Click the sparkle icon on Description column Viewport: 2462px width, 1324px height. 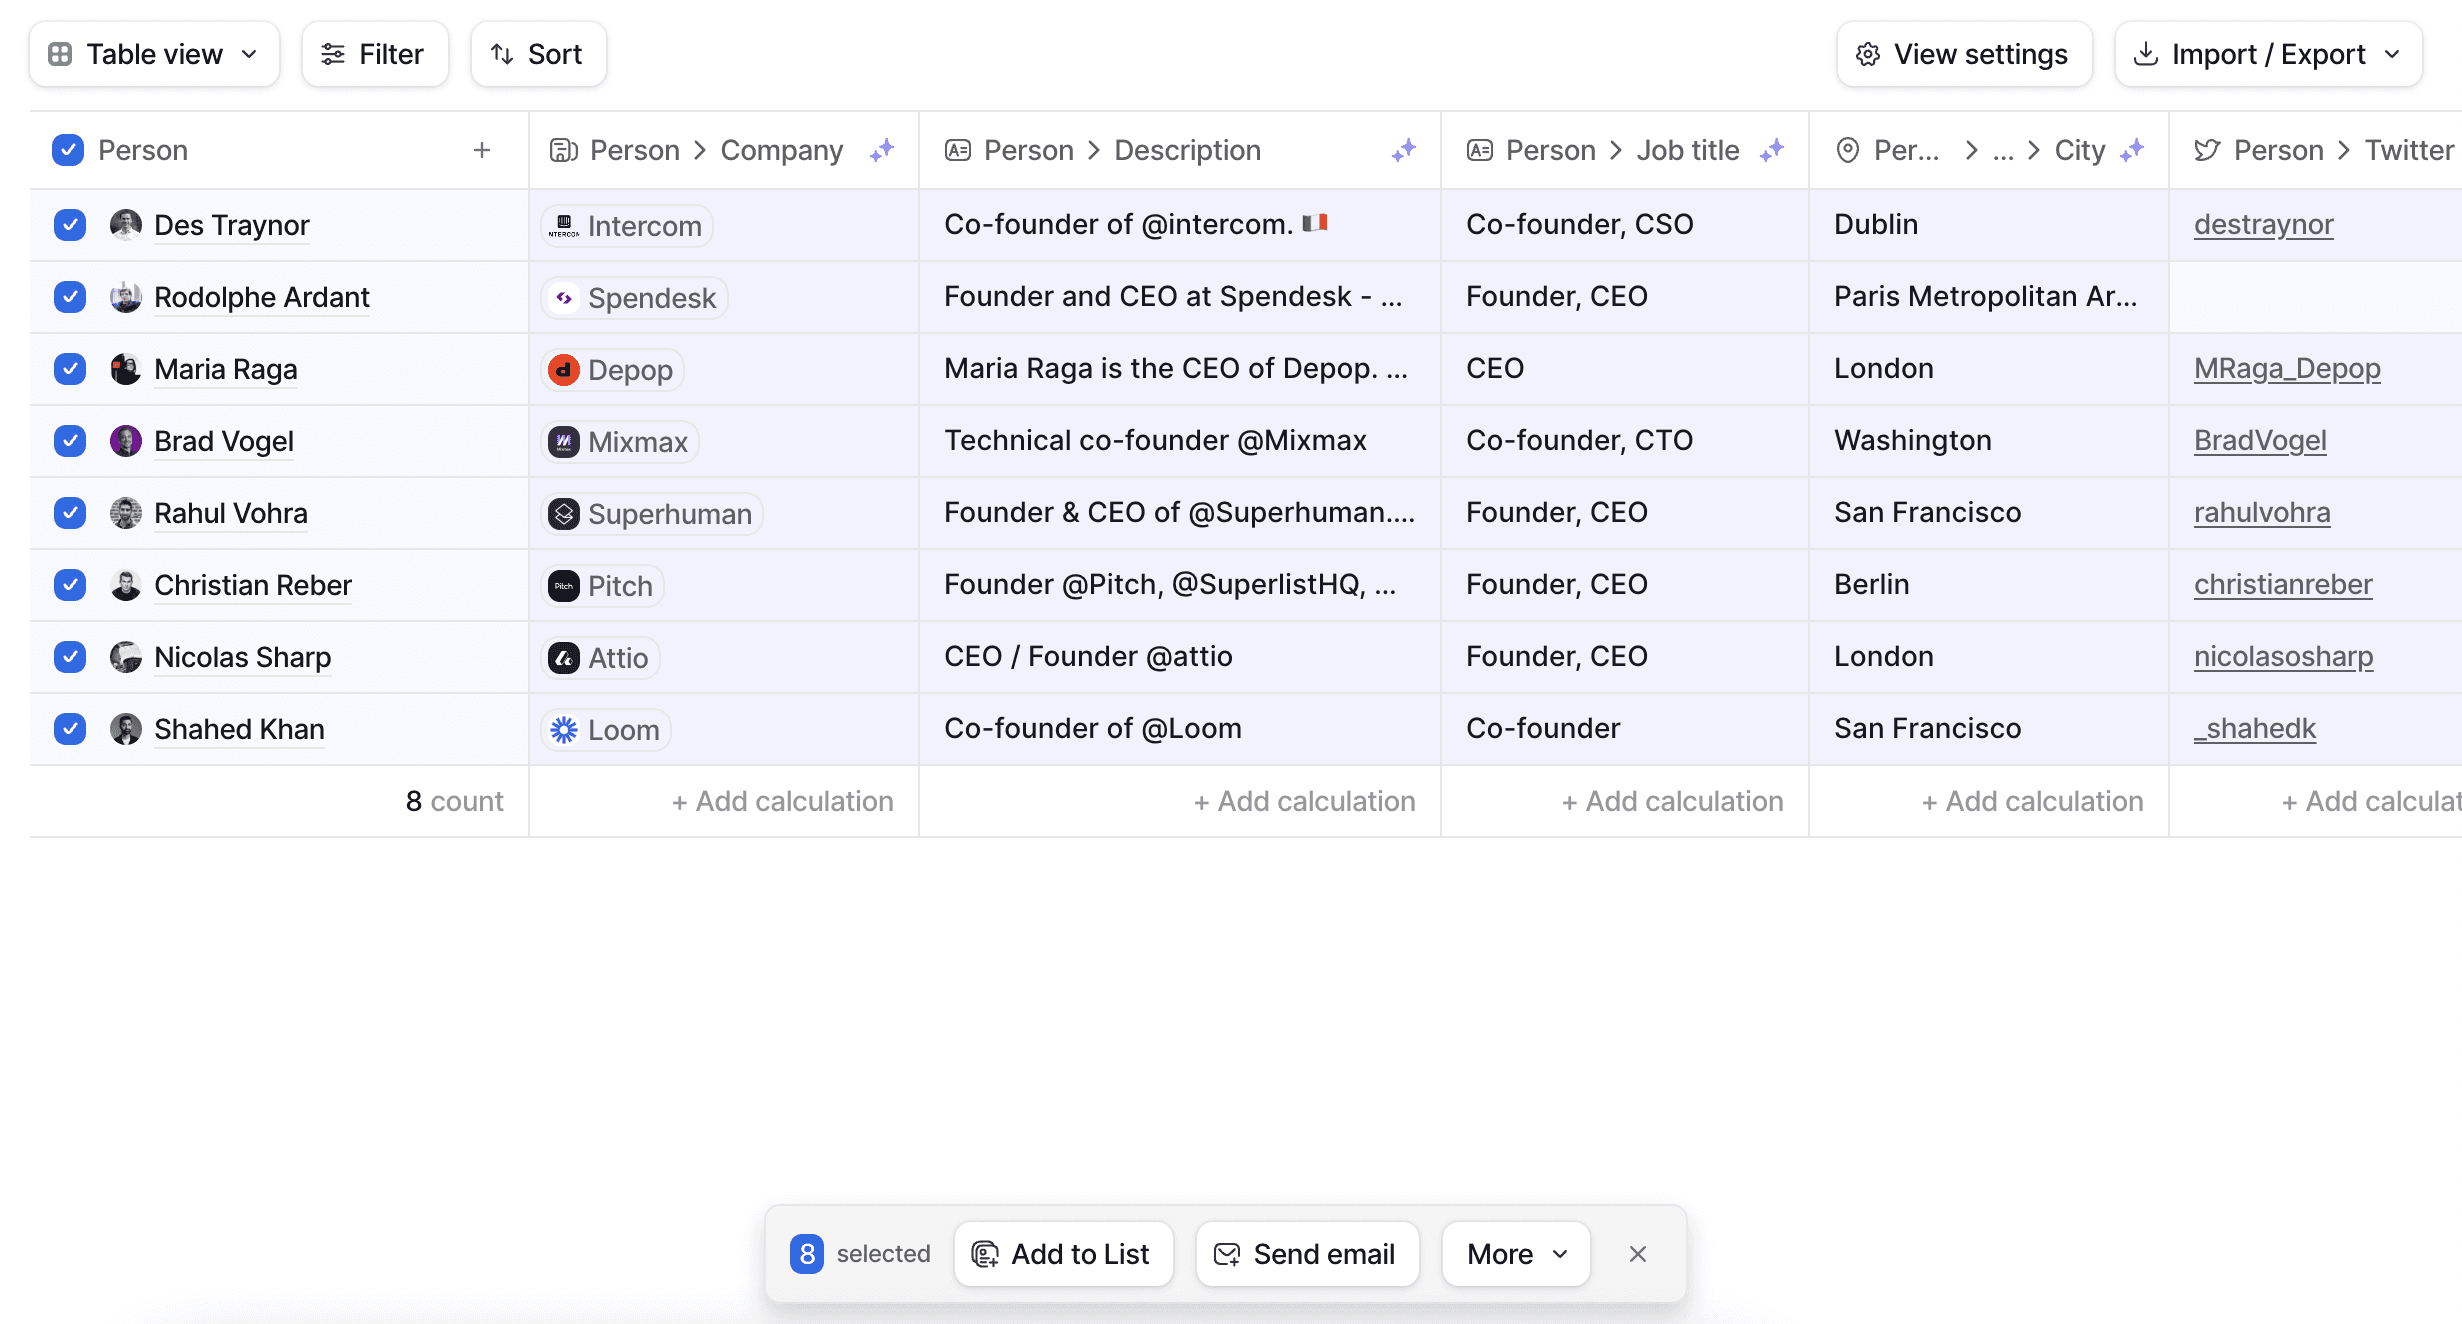[1404, 150]
